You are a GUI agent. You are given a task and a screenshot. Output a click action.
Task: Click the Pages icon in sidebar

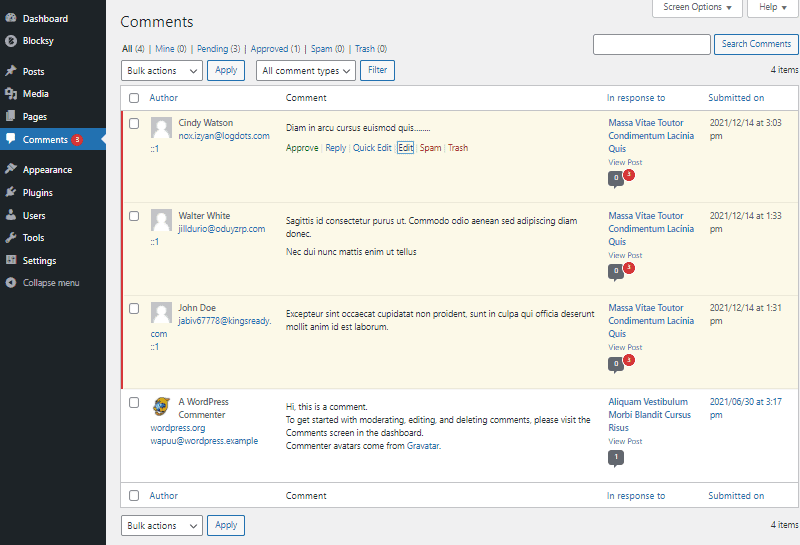11,116
